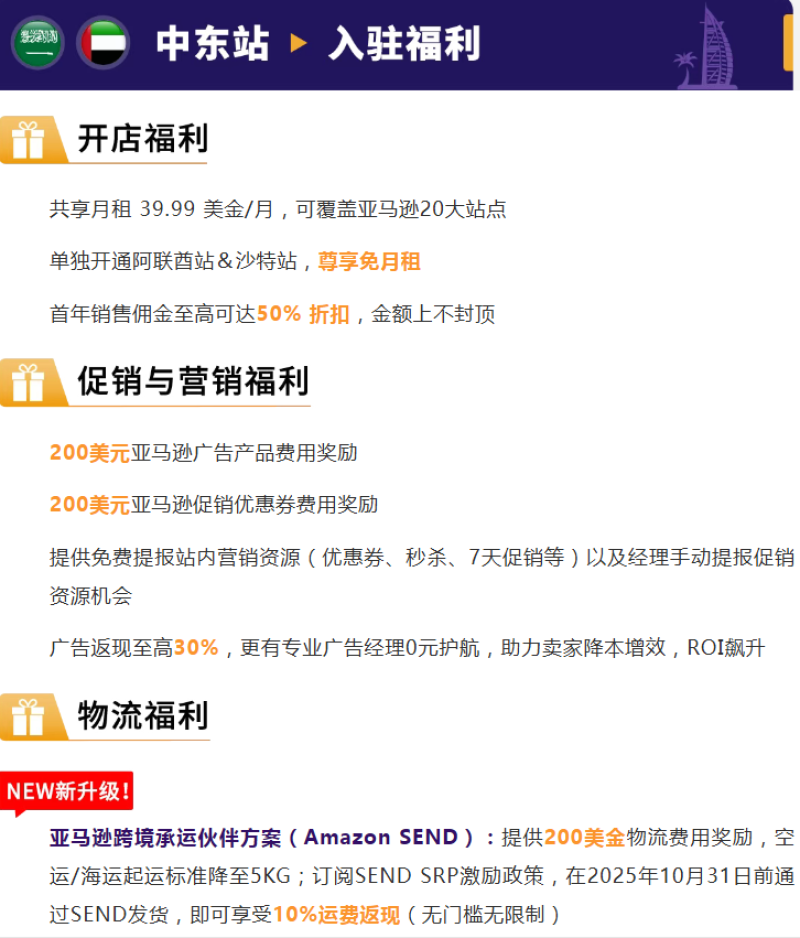This screenshot has width=800, height=938.
Task: Click the Saudi Arabia flag icon
Action: click(x=38, y=43)
